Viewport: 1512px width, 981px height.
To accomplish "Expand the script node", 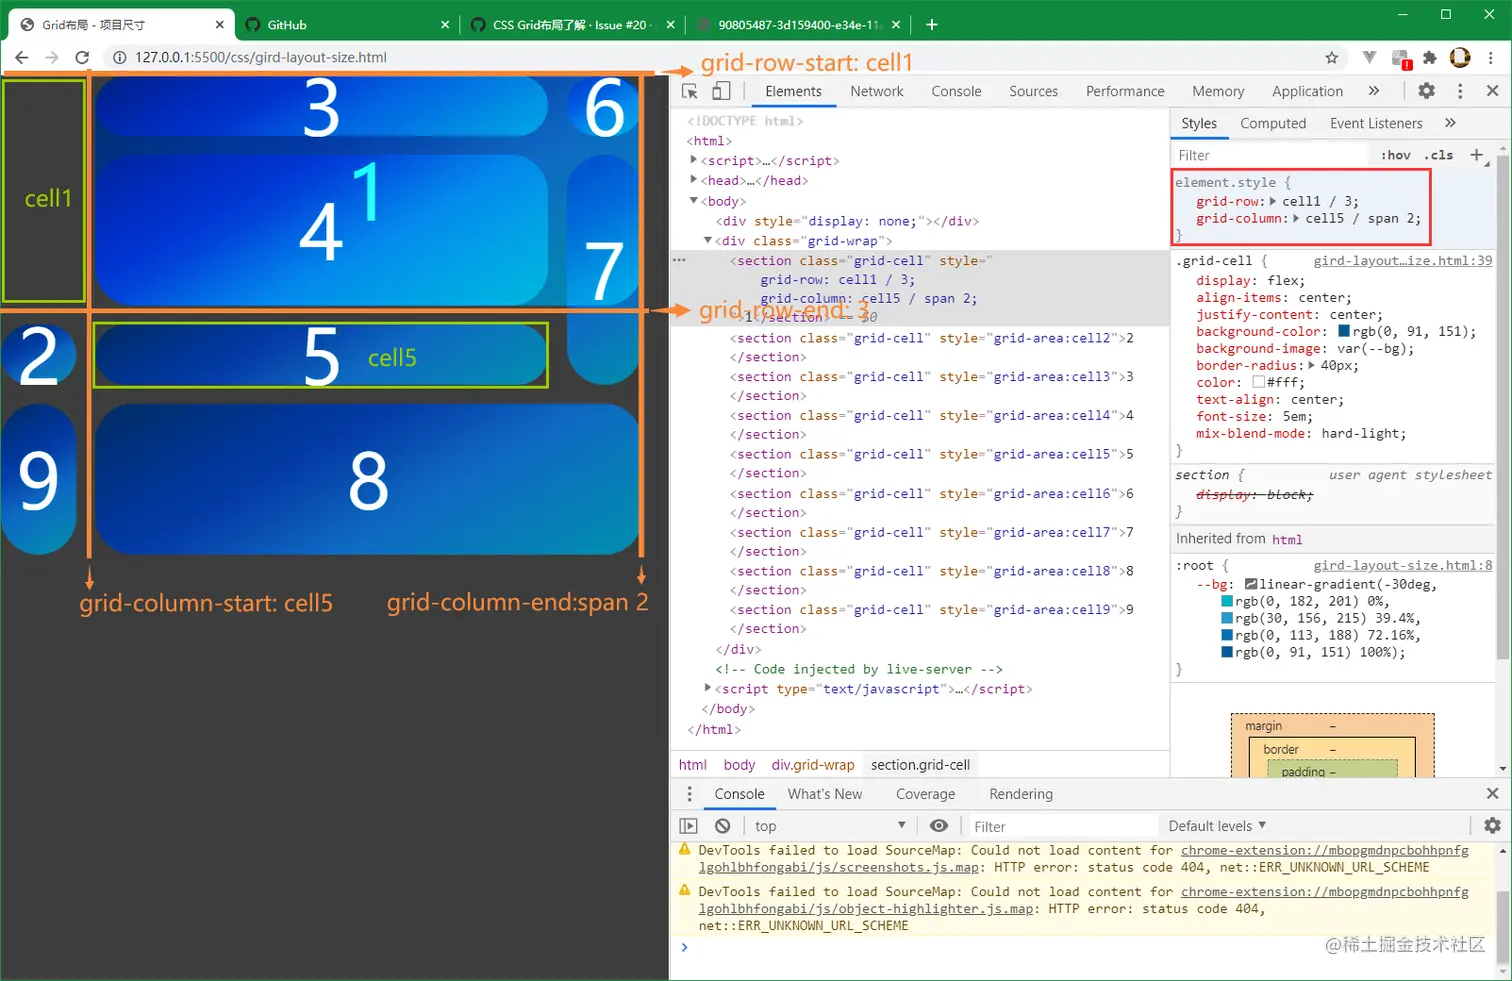I will coord(694,160).
